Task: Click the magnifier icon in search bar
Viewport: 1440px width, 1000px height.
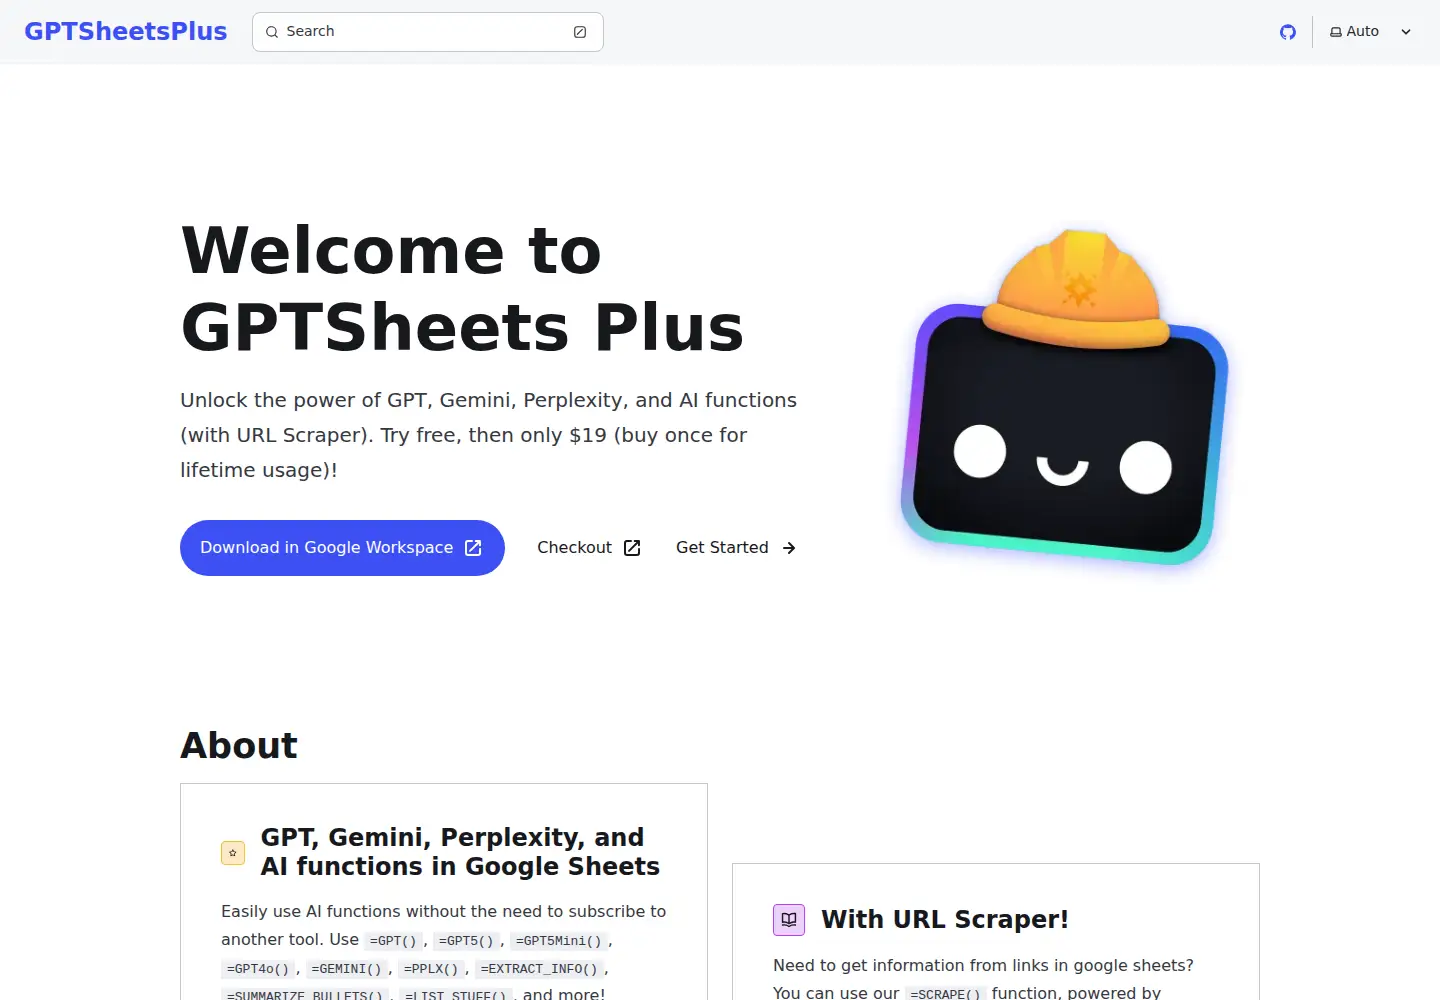Action: tap(272, 32)
